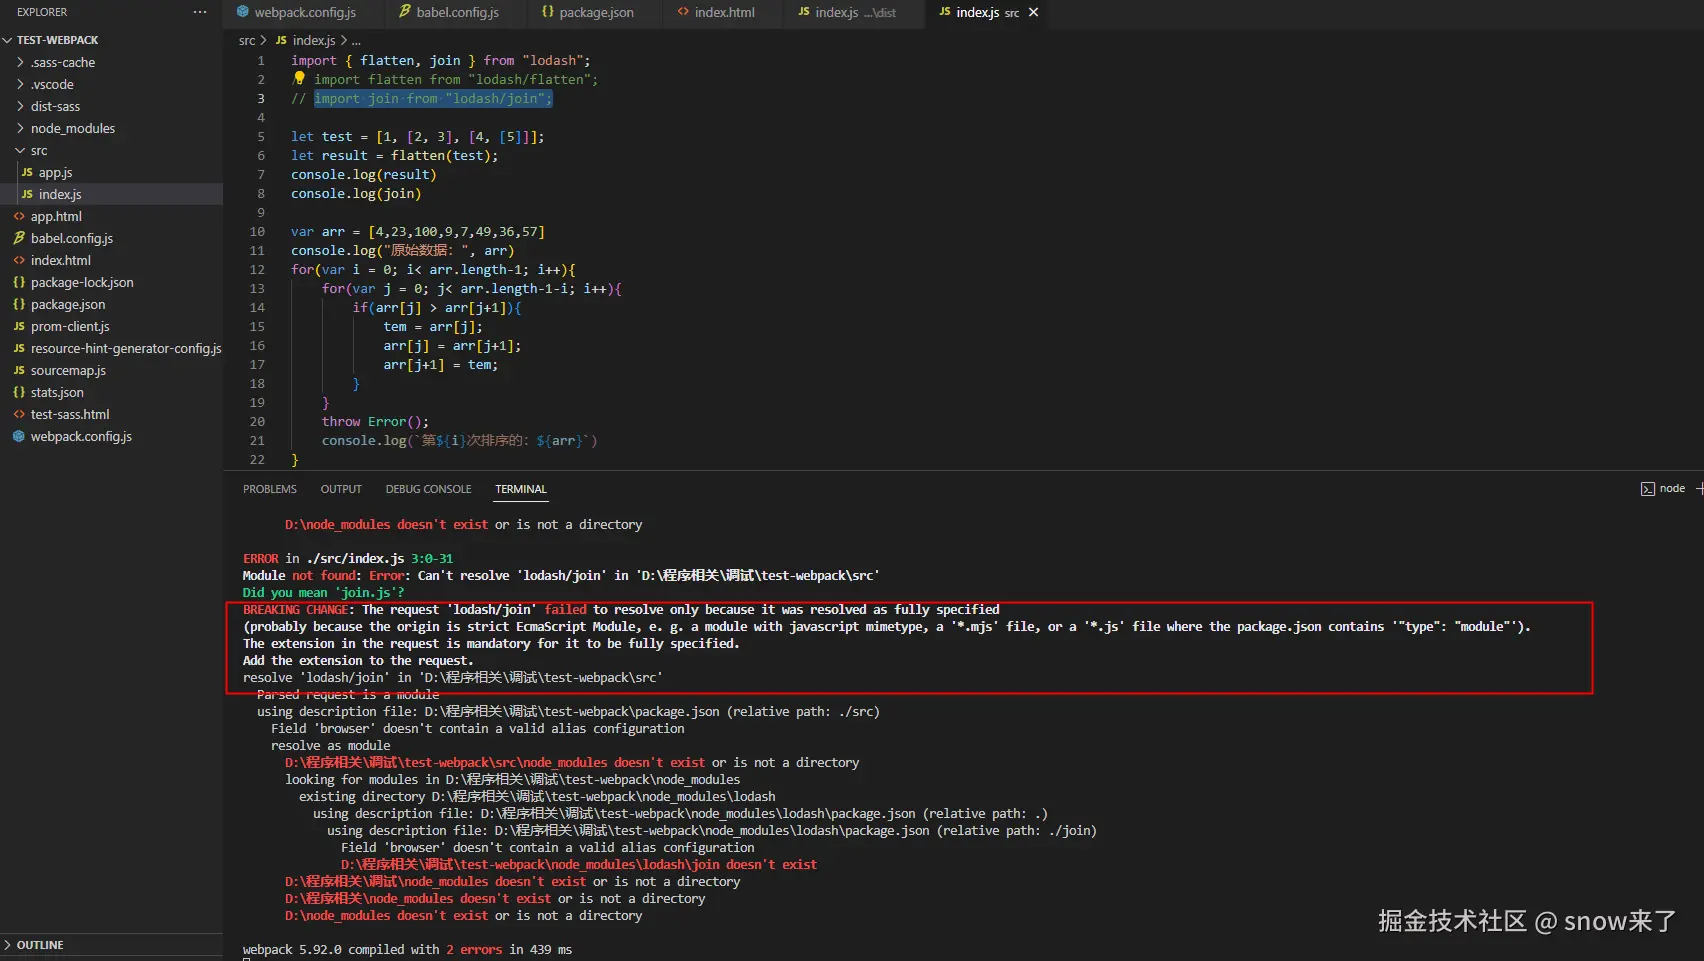Click JSON braces icon on package.json tab
Image resolution: width=1704 pixels, height=961 pixels.
click(547, 12)
